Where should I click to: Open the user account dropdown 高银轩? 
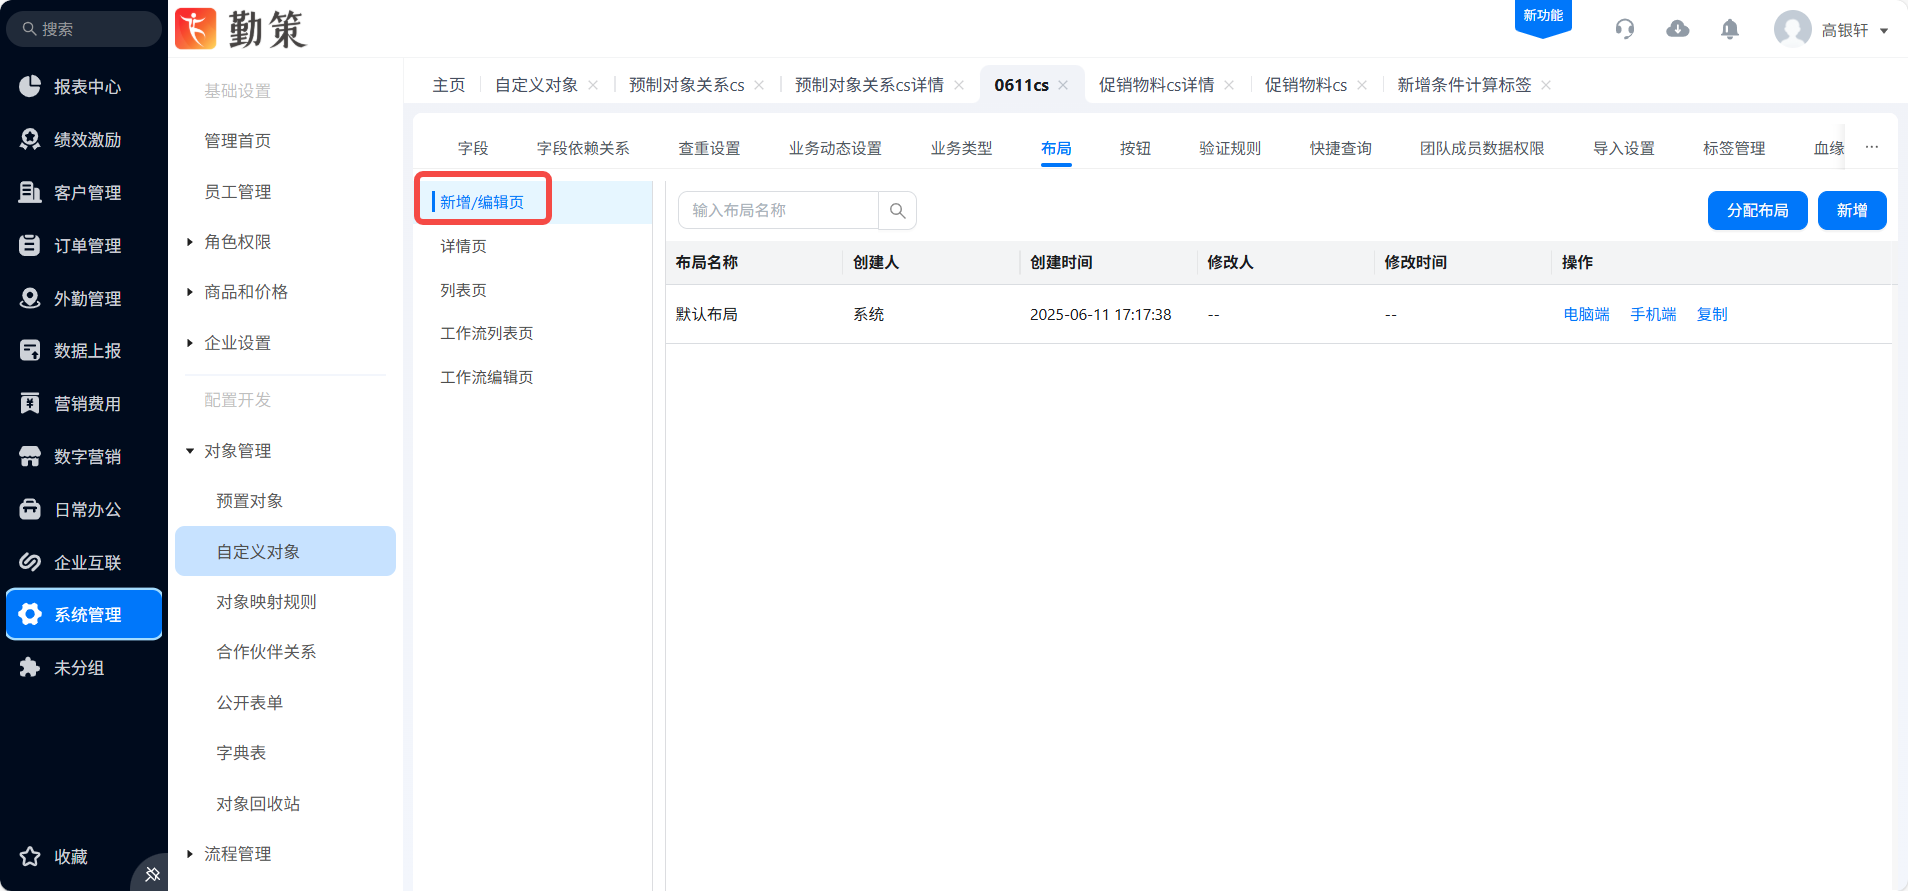[x=1833, y=30]
